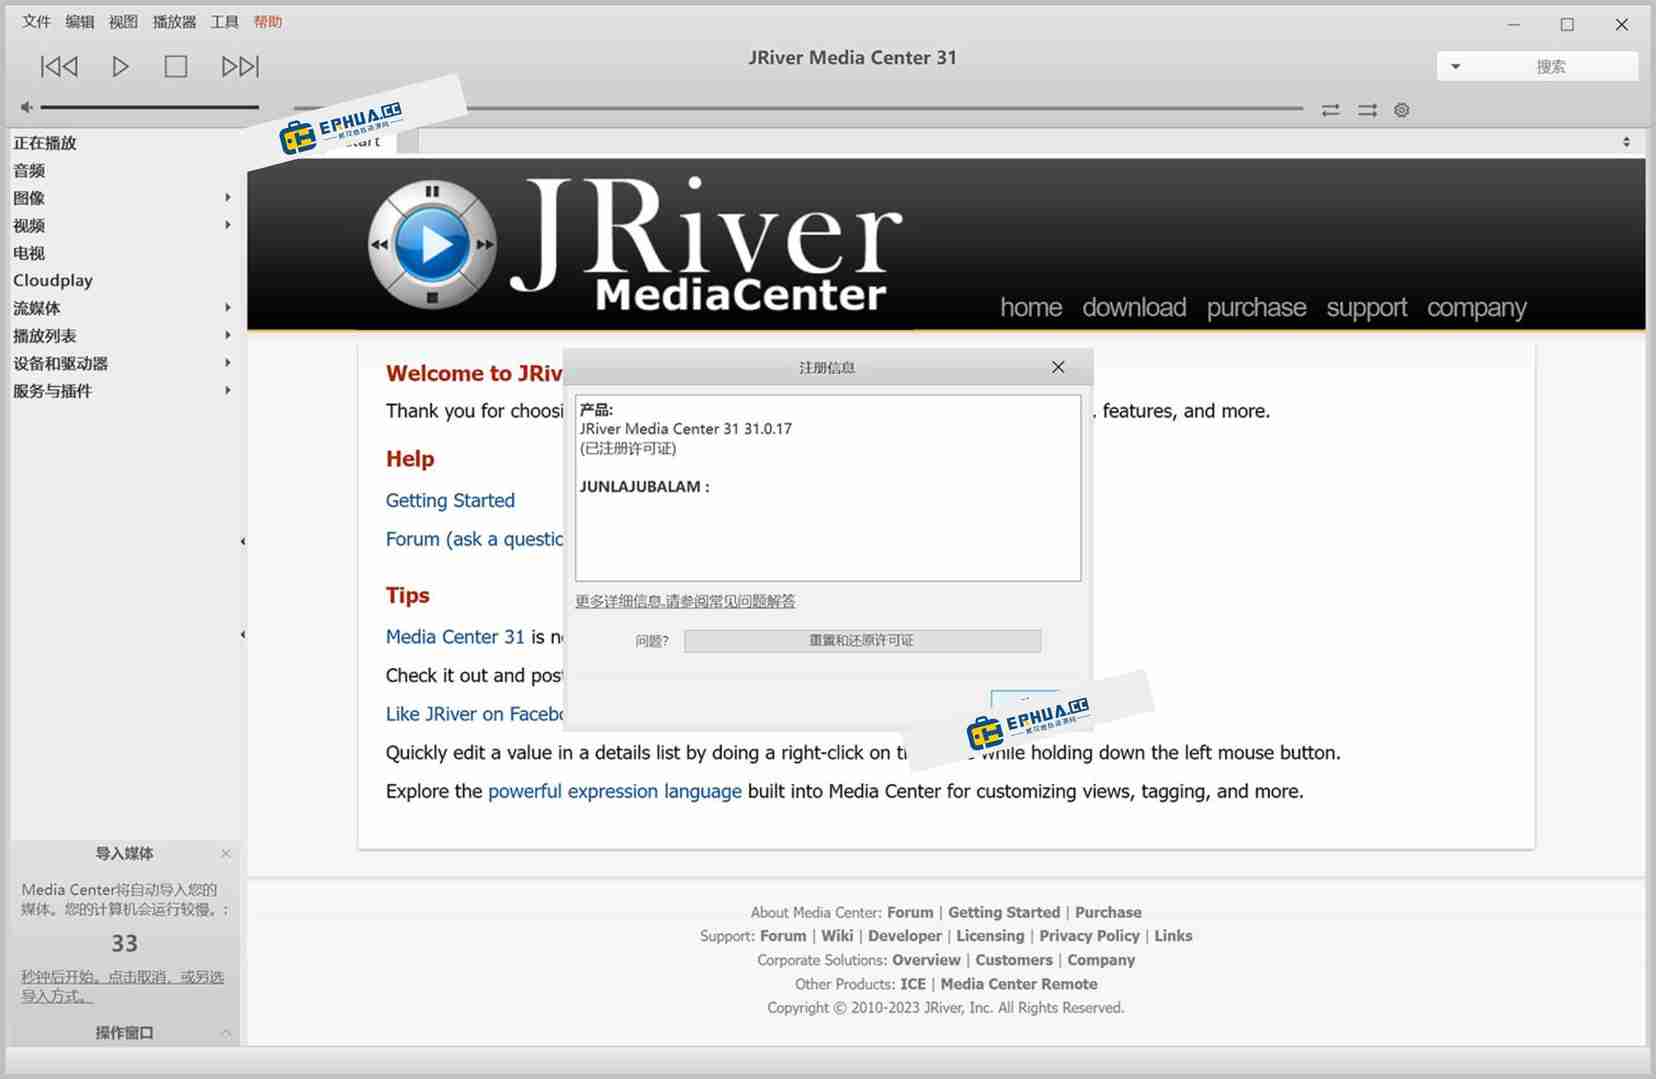Close the 导入媒体 panel
1656x1079 pixels.
coord(226,853)
